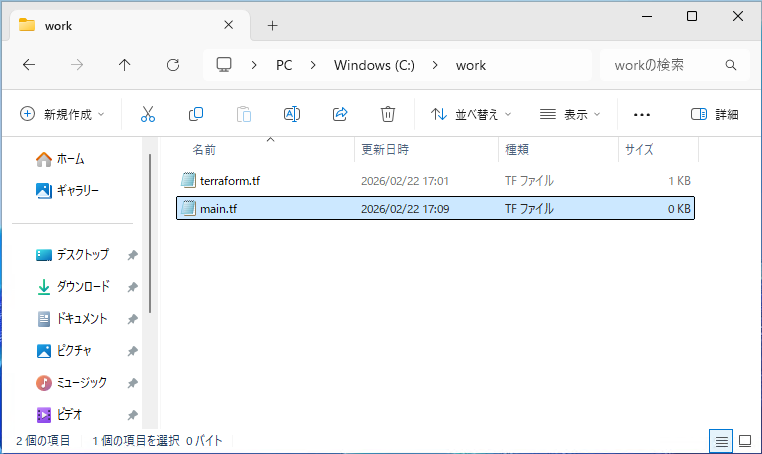Select the work tab
The image size is (762, 454).
(120, 25)
